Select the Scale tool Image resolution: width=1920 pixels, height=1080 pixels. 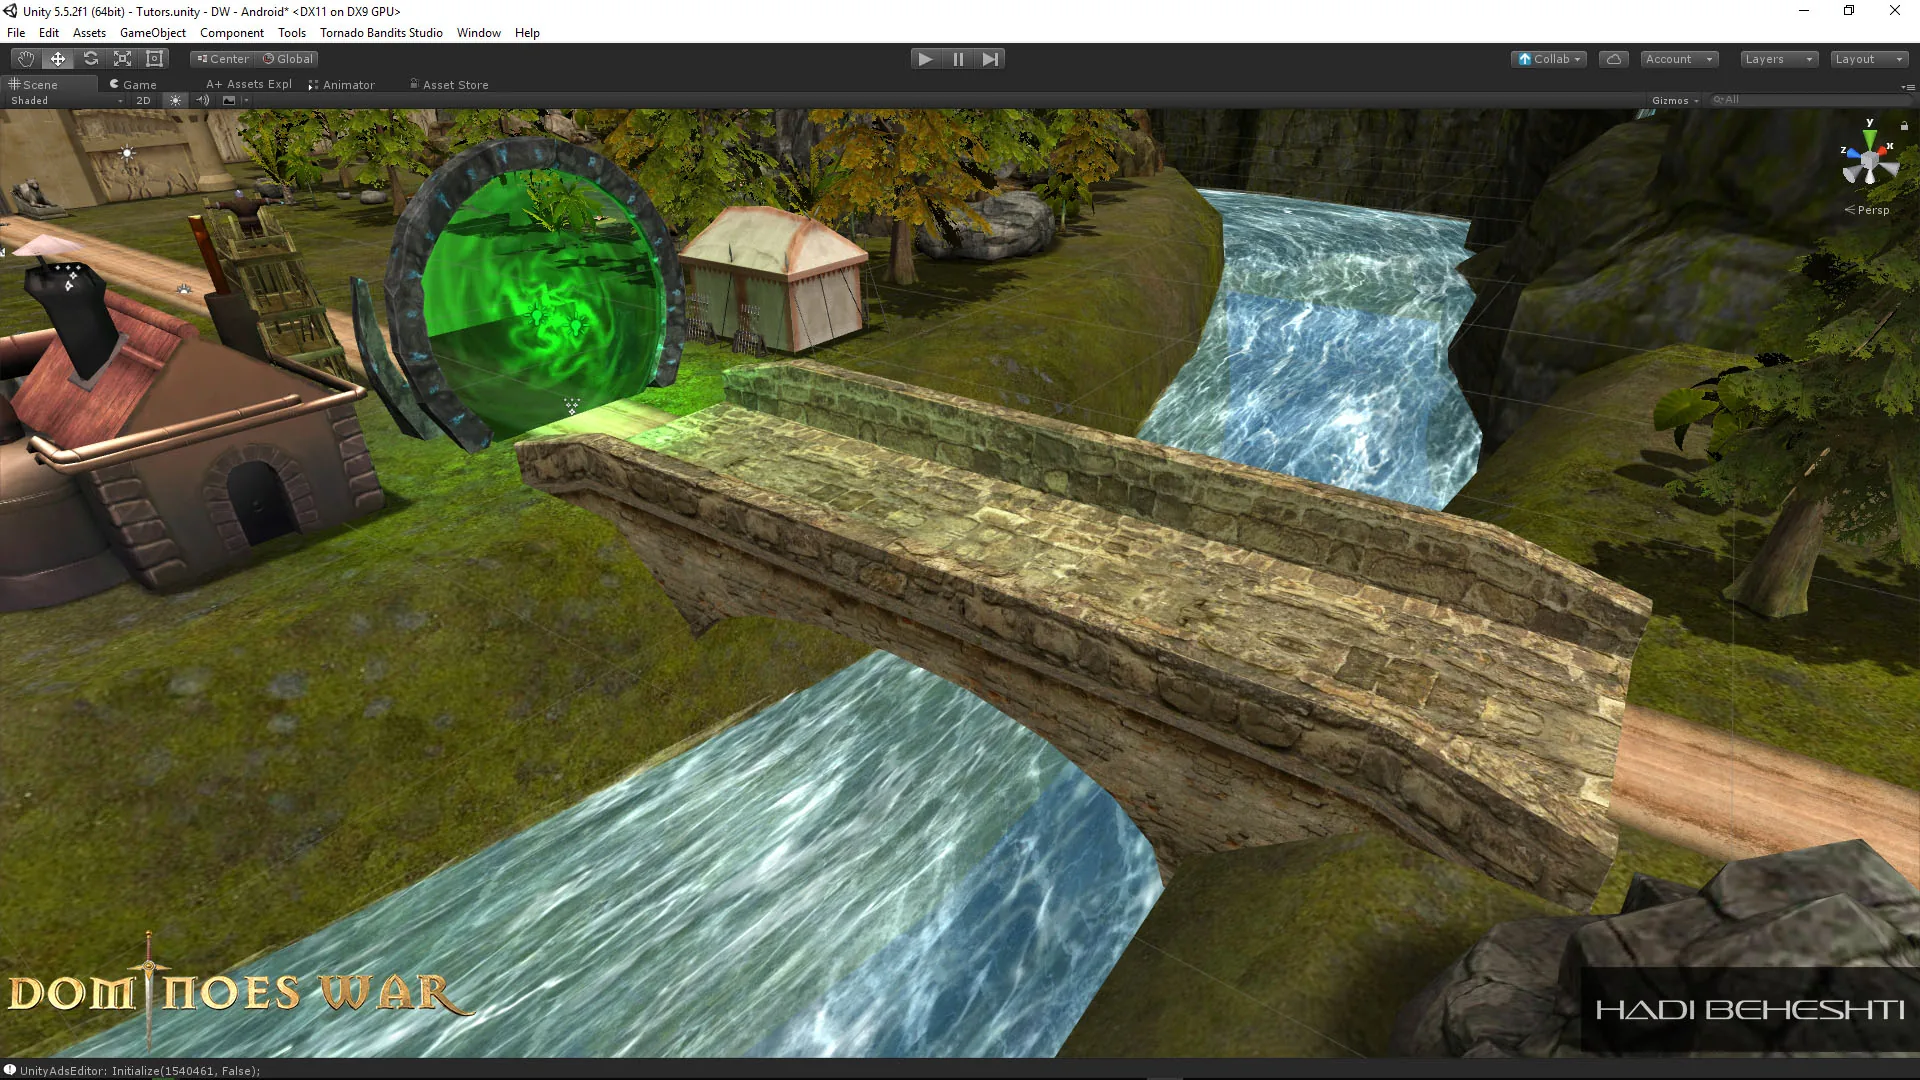(122, 59)
